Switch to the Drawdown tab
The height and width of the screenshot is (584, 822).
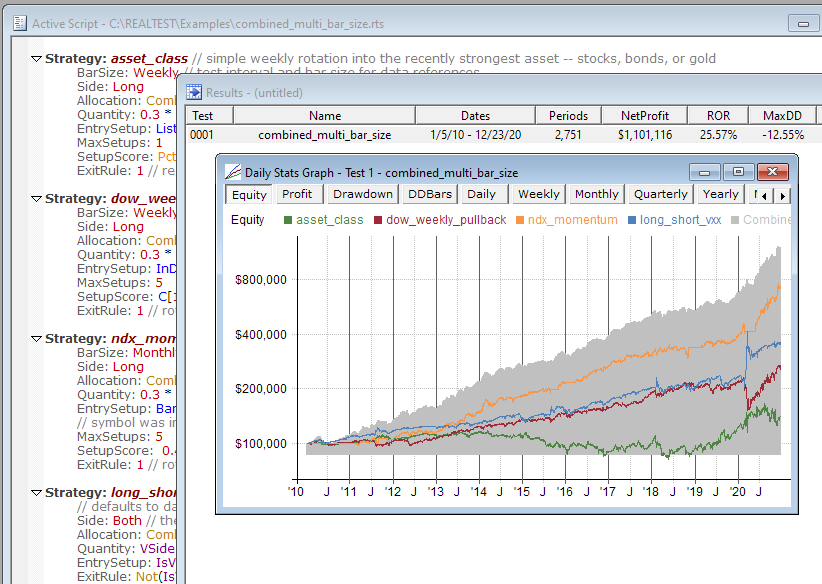(362, 194)
